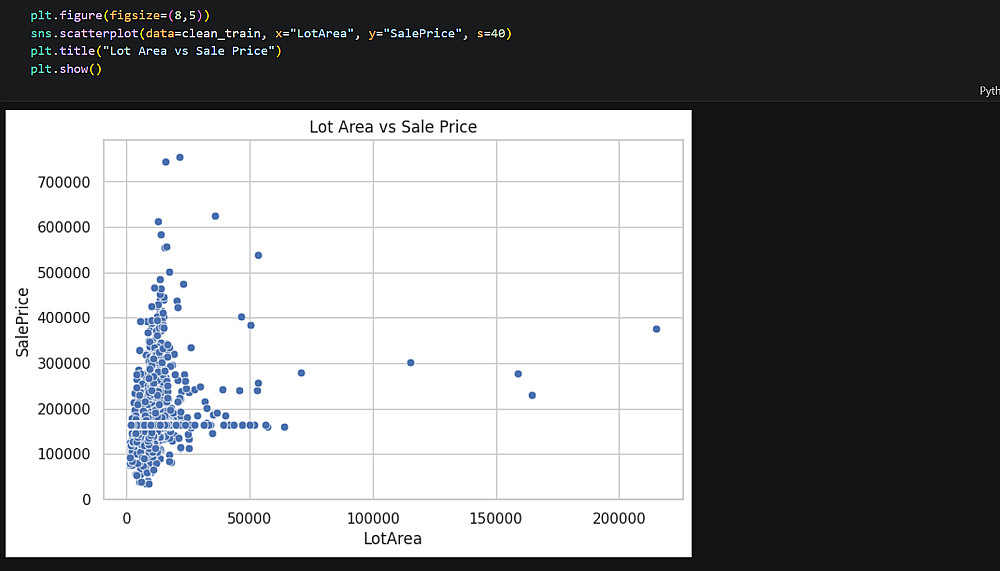
Task: Click the rightmost data point near 200000 LotArea
Action: click(x=656, y=329)
